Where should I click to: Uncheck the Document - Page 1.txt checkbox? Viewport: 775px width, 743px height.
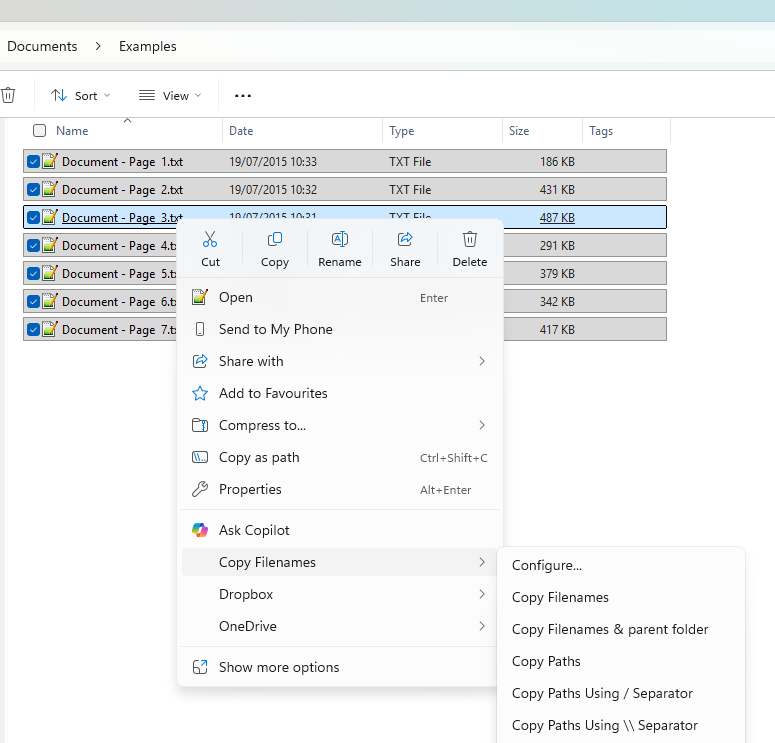pos(33,161)
